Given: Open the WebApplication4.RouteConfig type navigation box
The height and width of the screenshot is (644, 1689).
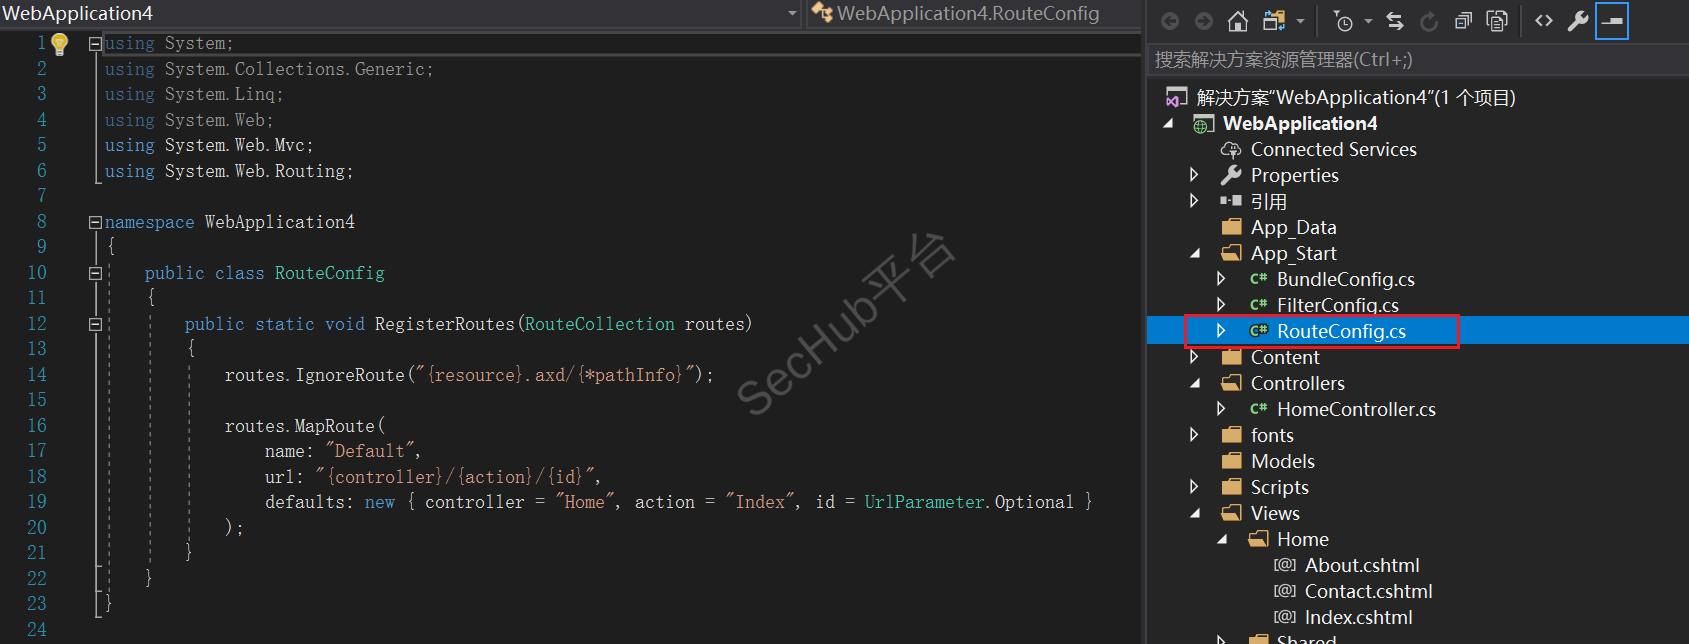Looking at the screenshot, I should pyautogui.click(x=968, y=14).
